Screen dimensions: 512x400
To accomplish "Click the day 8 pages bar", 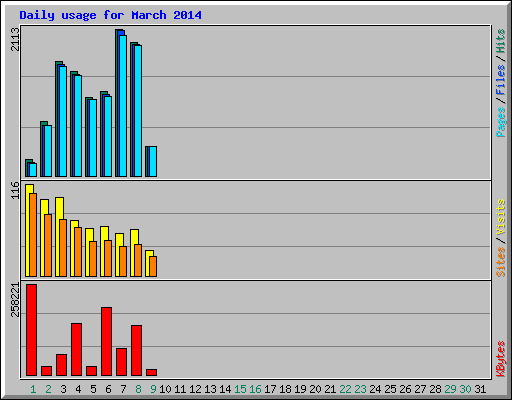I will pos(138,111).
